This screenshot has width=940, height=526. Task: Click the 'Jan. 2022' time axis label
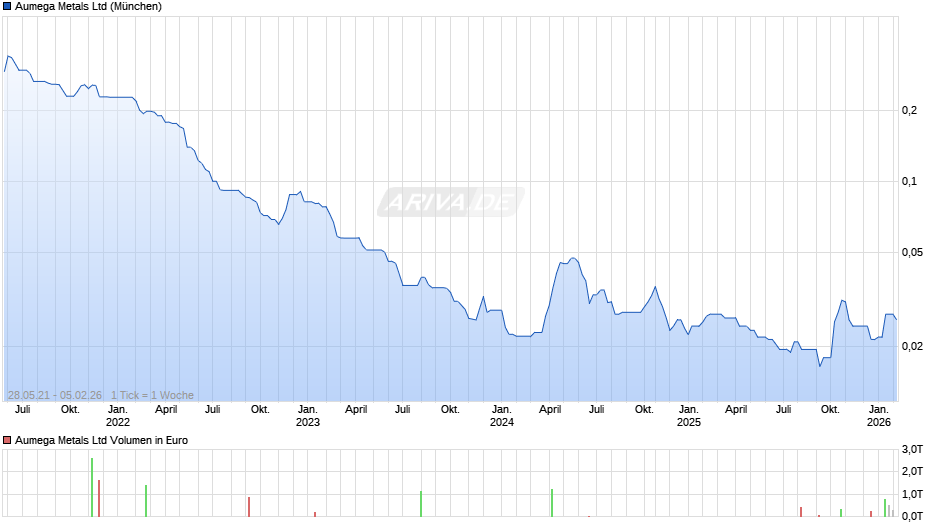pyautogui.click(x=118, y=416)
